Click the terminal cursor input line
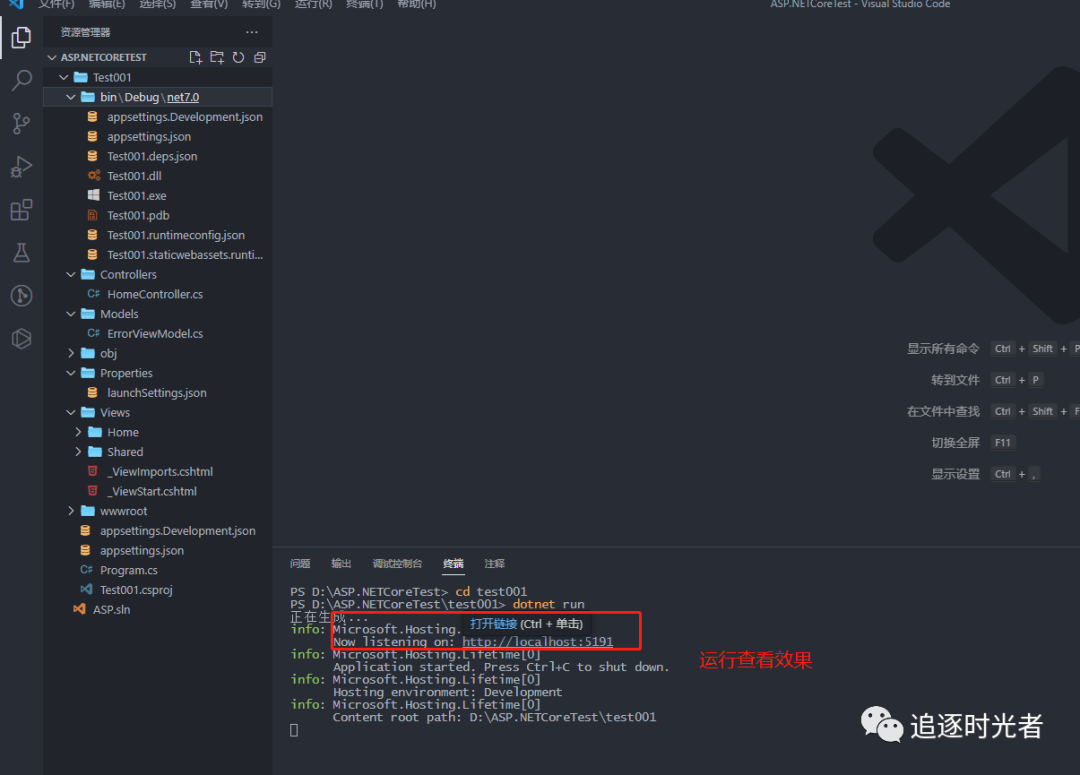 [x=293, y=730]
